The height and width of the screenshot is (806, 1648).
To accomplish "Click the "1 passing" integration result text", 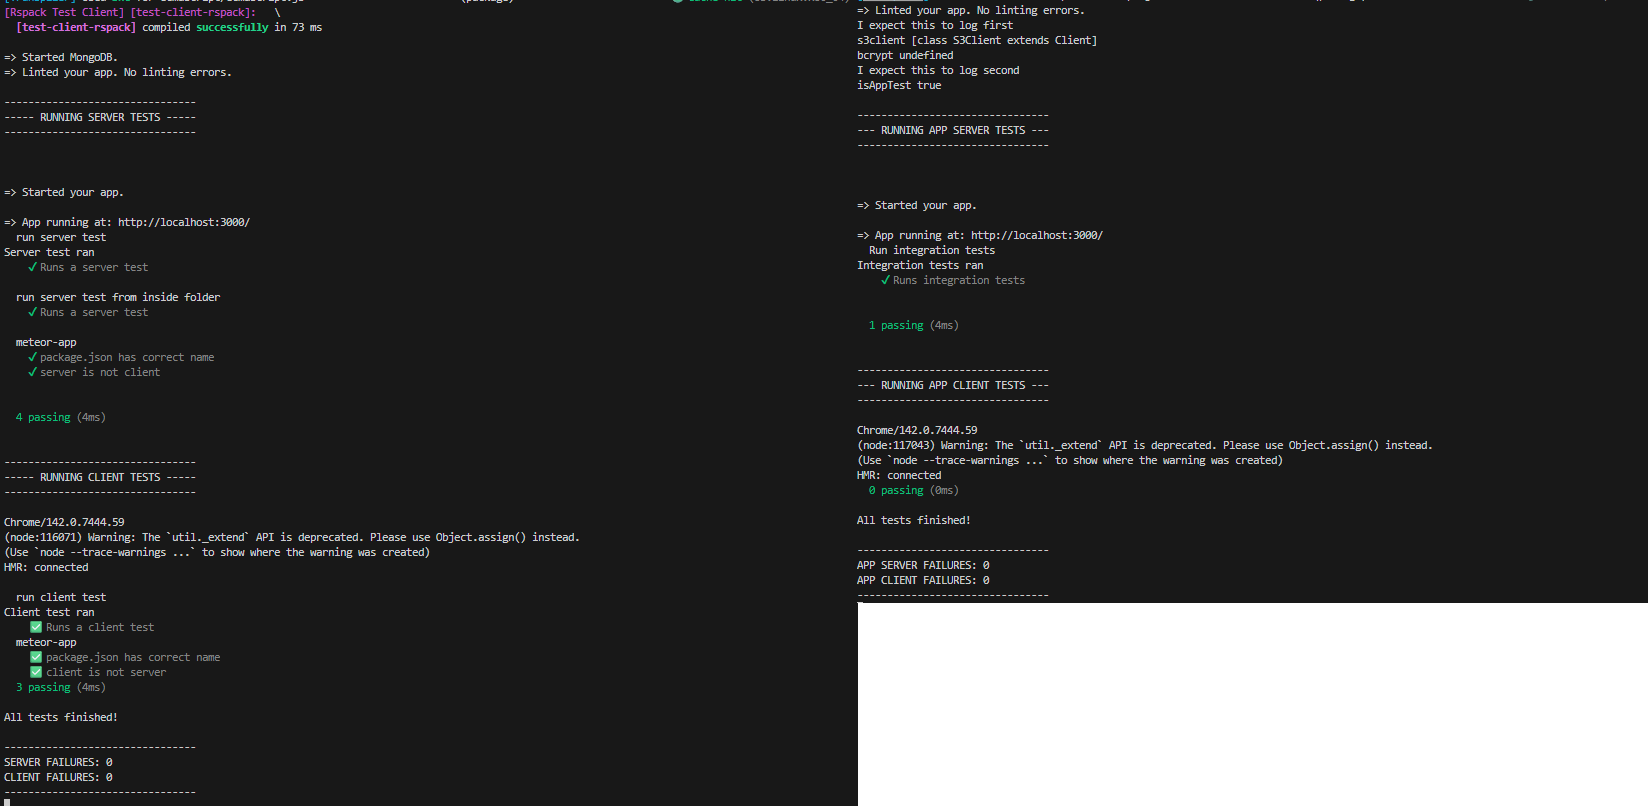I will click(x=896, y=325).
